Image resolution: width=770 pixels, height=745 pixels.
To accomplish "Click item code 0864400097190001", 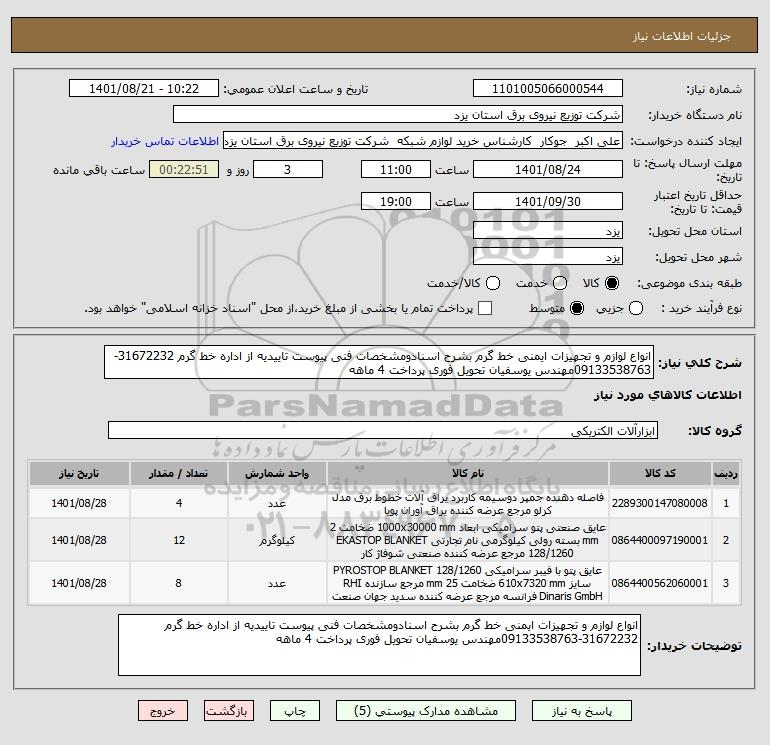I will [660, 540].
